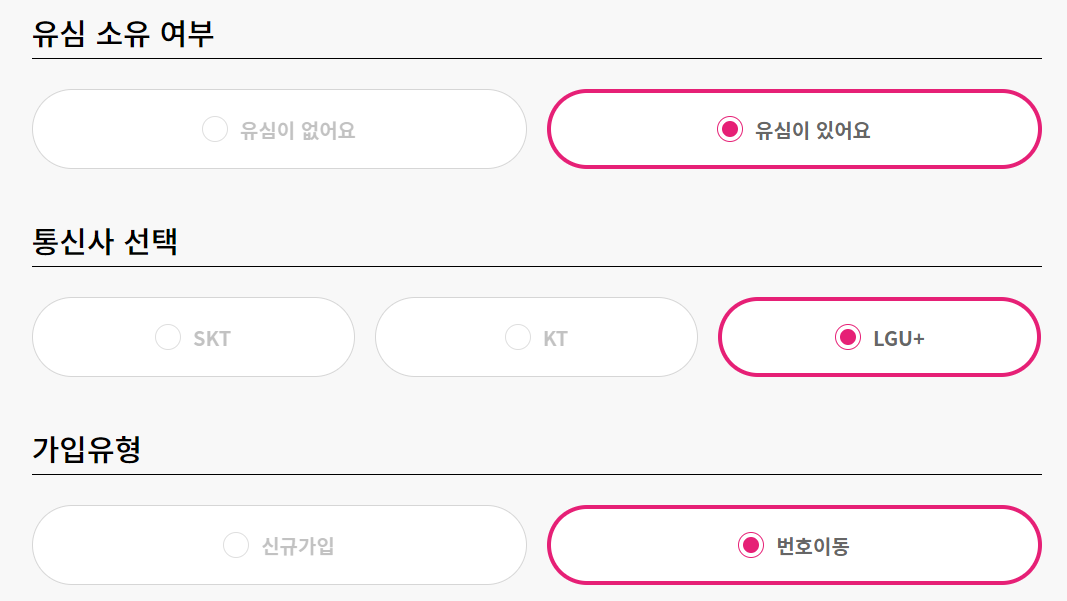1067x601 pixels.
Task: Choose the 번호이동 subscription type
Action: (x=792, y=545)
